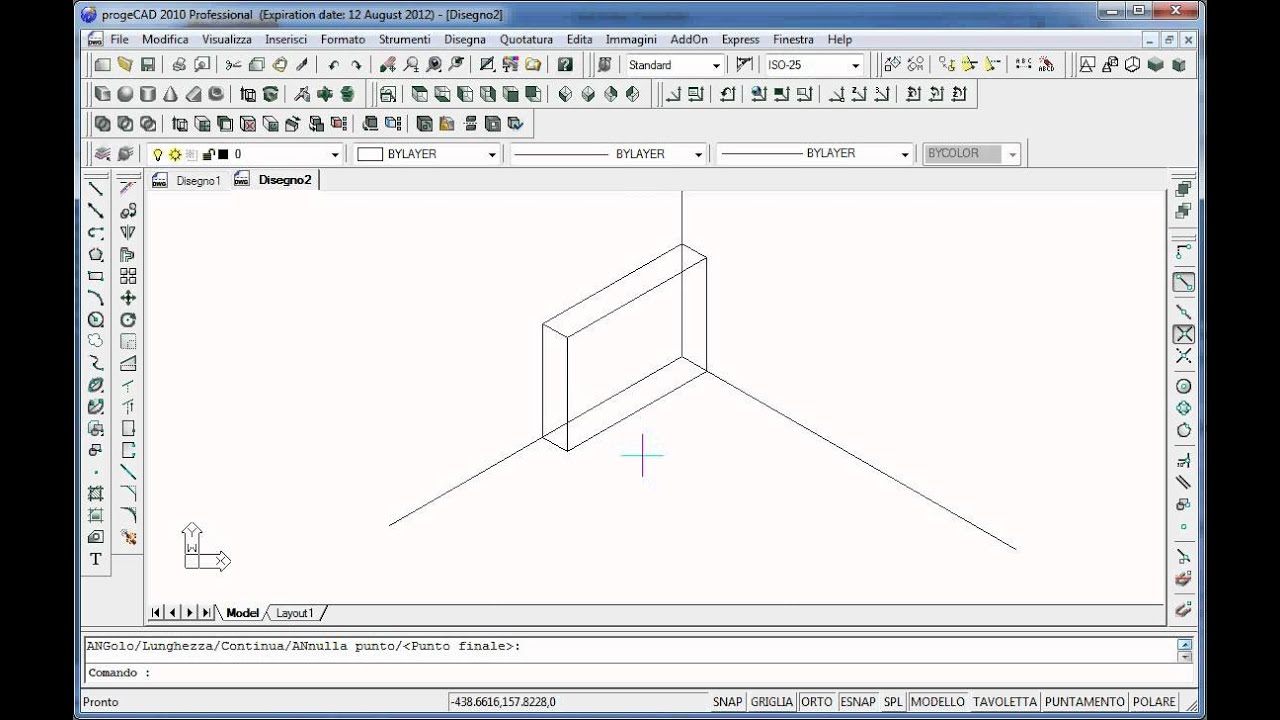This screenshot has height=720, width=1280.
Task: Select the Sphere solid tool
Action: click(x=125, y=94)
